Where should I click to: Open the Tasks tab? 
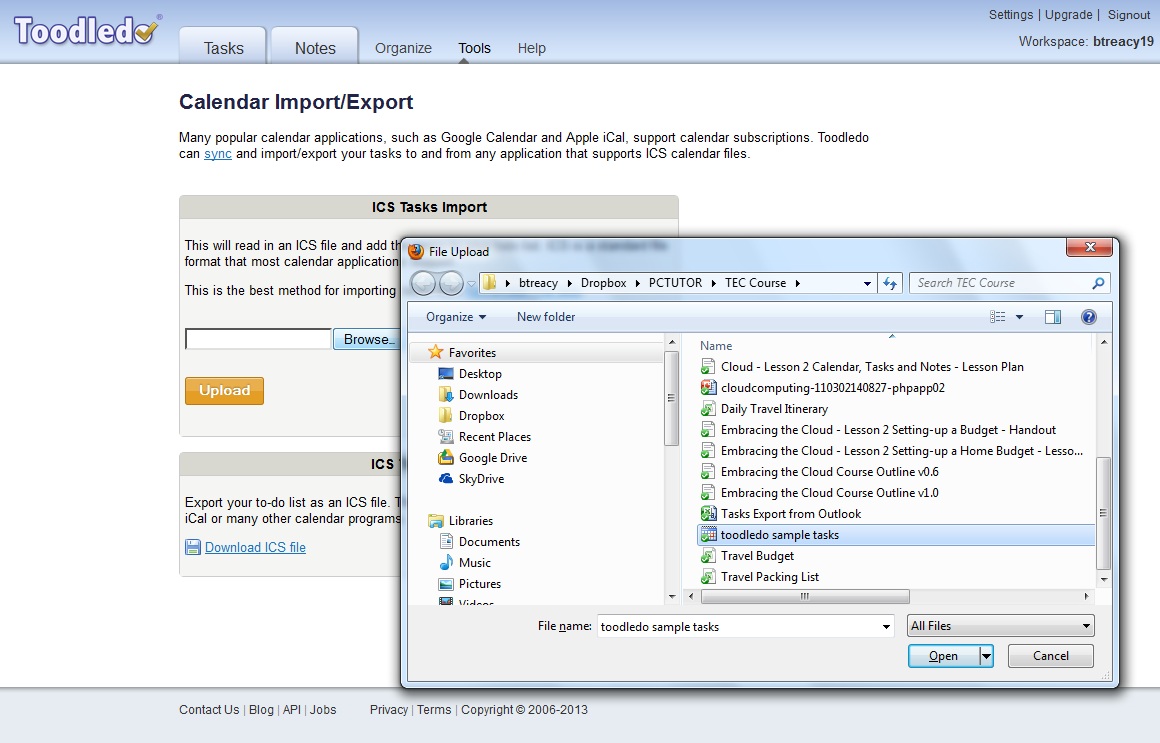(x=223, y=47)
